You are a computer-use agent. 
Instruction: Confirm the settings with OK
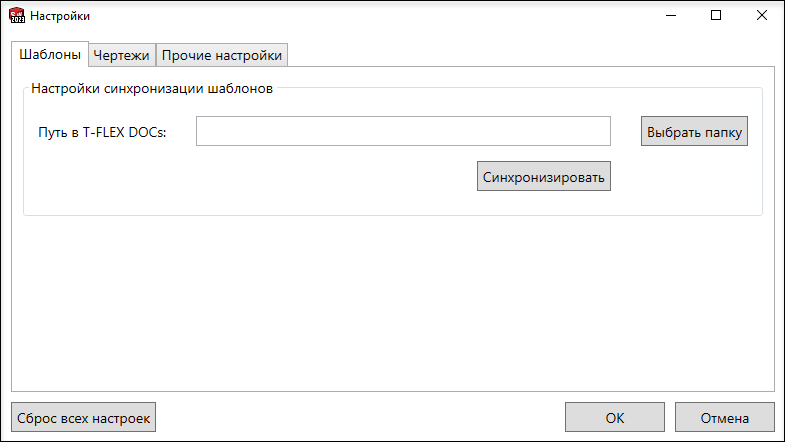click(x=615, y=417)
